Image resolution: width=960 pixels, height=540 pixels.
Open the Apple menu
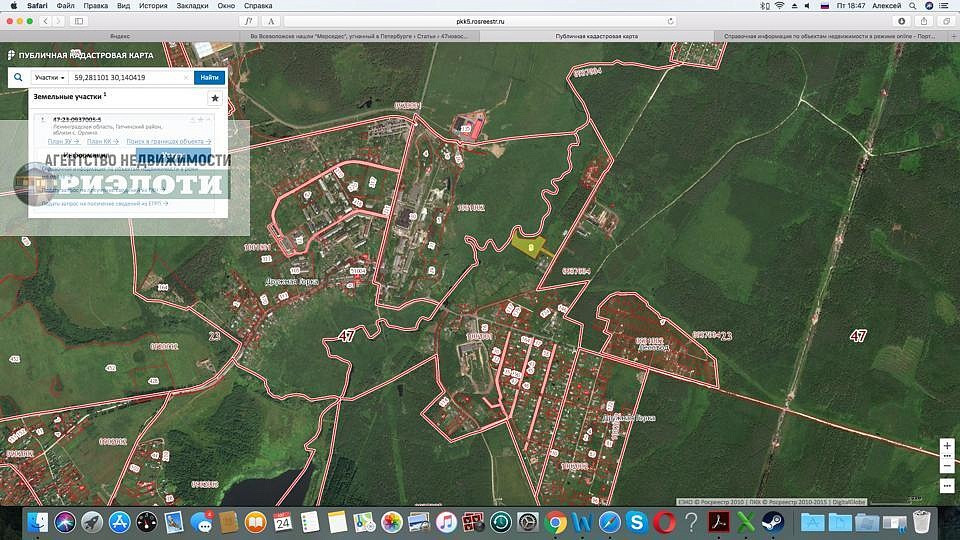click(x=13, y=6)
